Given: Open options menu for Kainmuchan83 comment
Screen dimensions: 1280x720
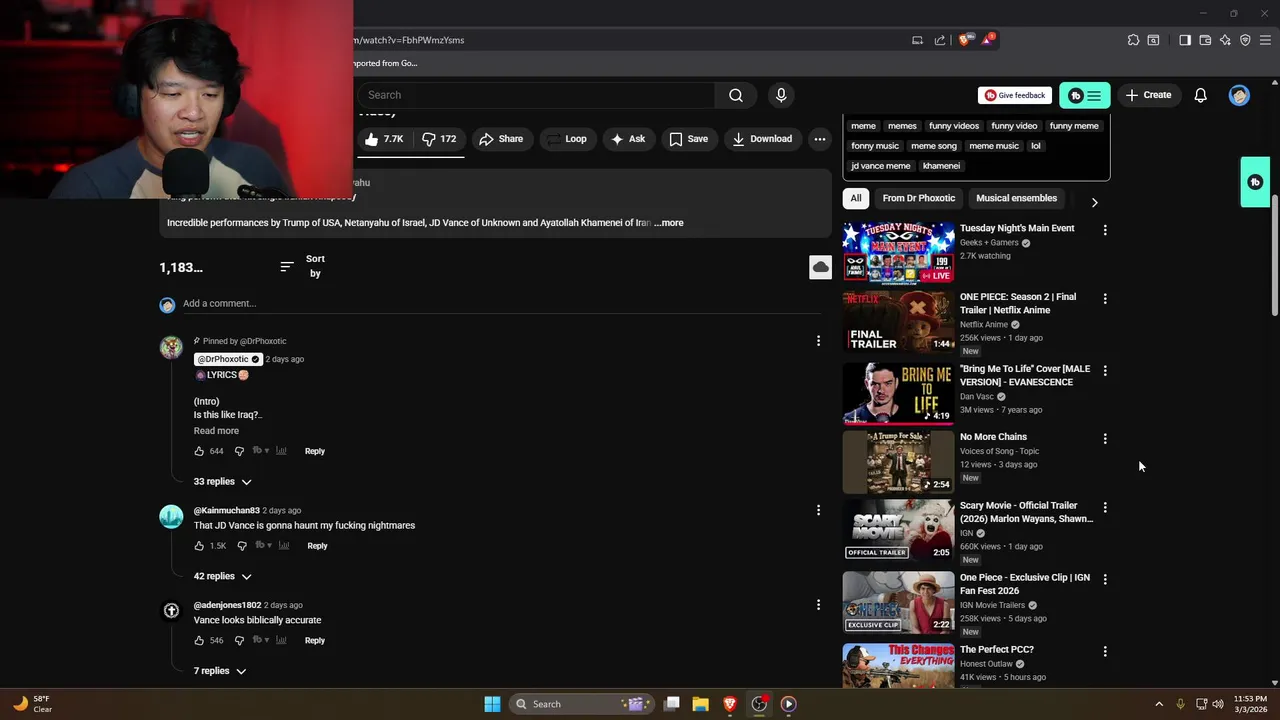Looking at the screenshot, I should 818,510.
